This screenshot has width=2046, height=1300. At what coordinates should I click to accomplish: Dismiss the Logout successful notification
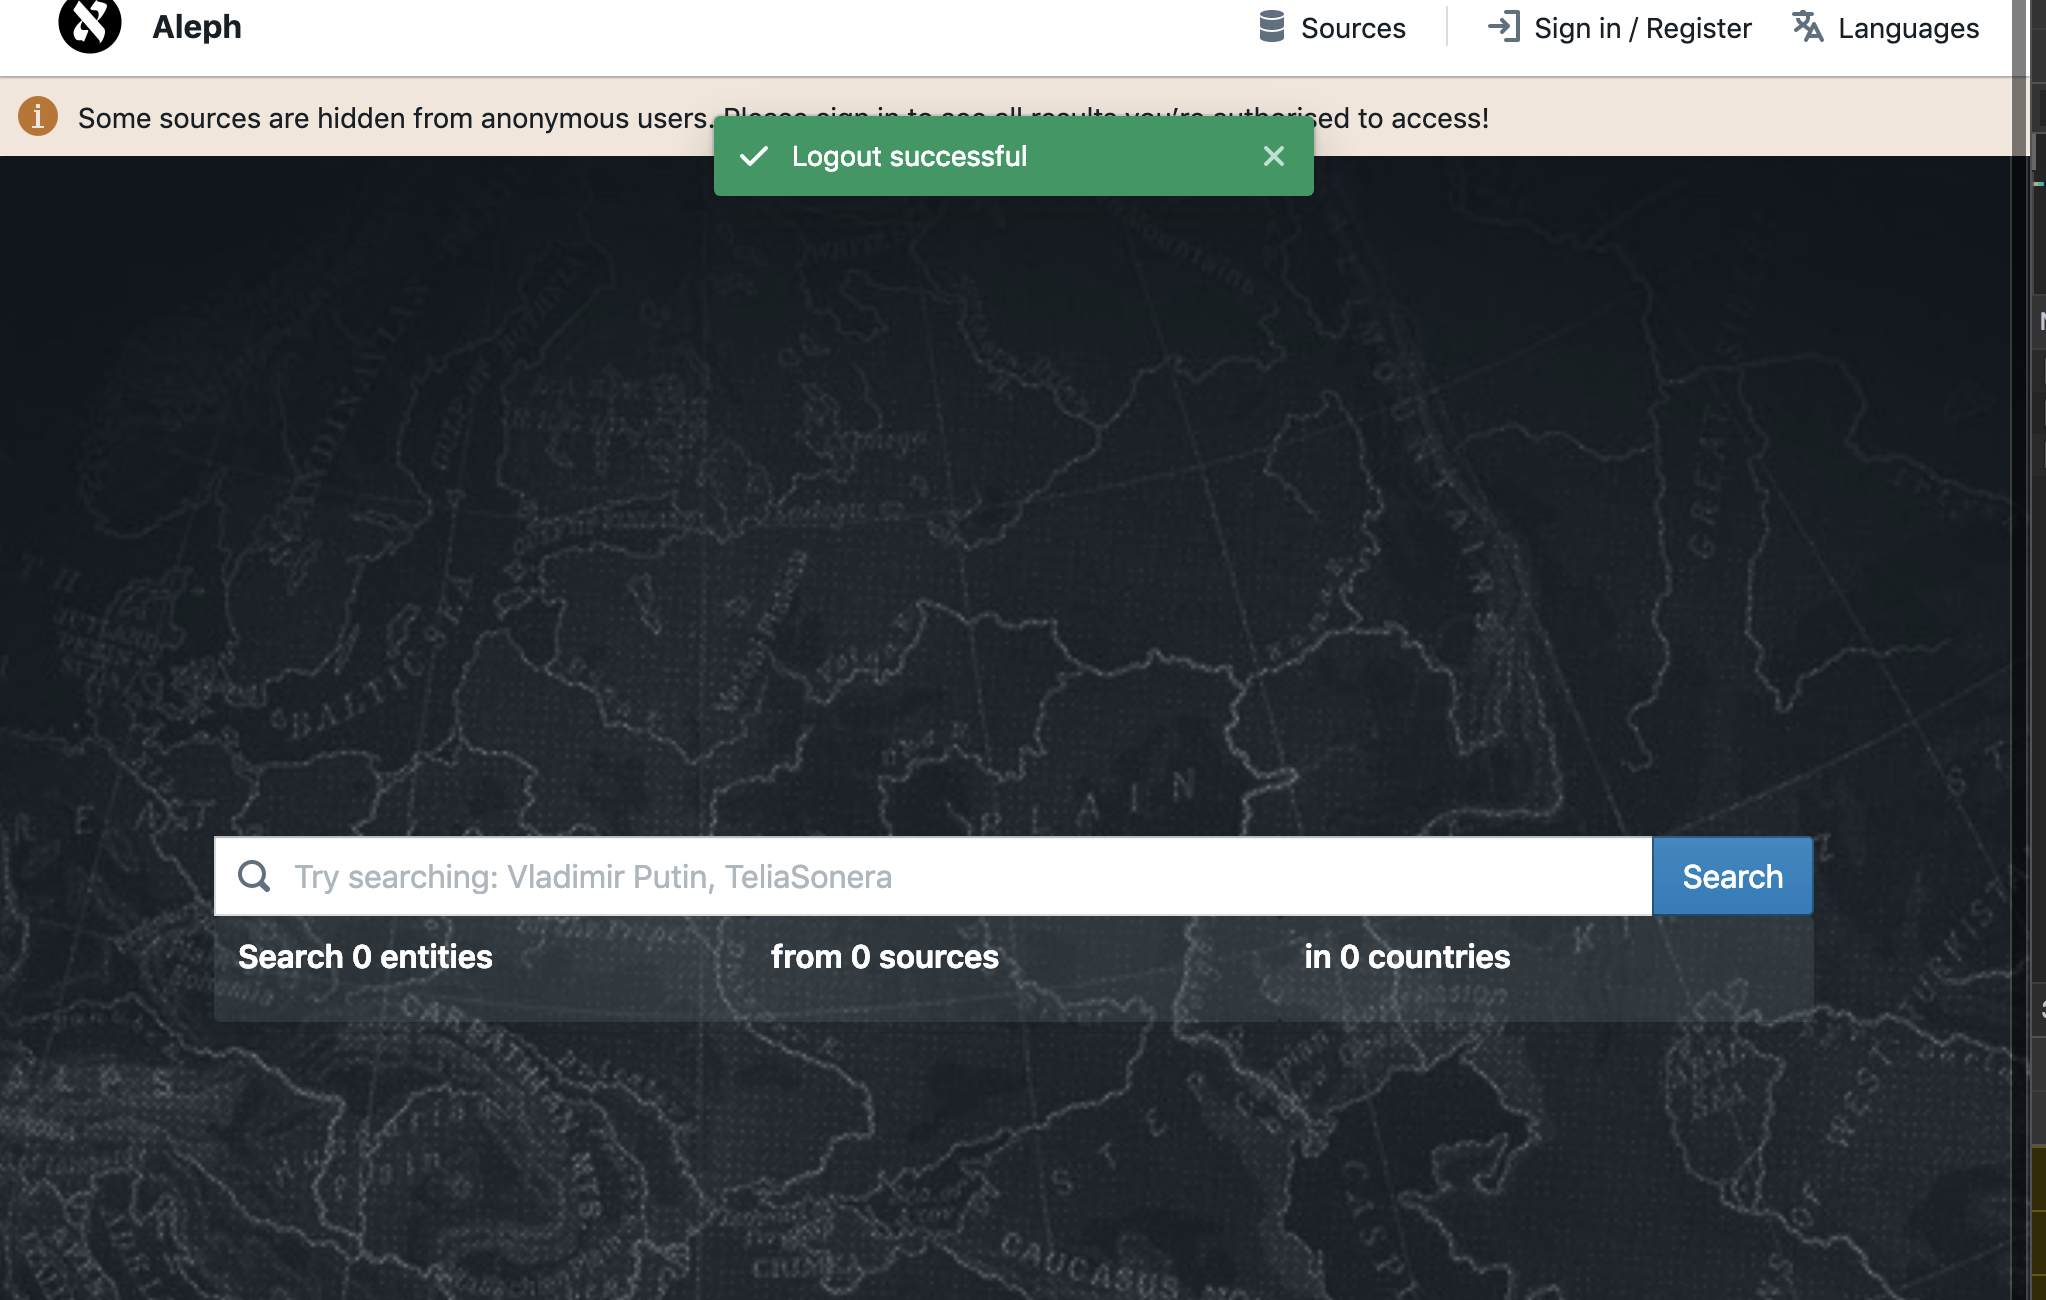click(x=1273, y=156)
